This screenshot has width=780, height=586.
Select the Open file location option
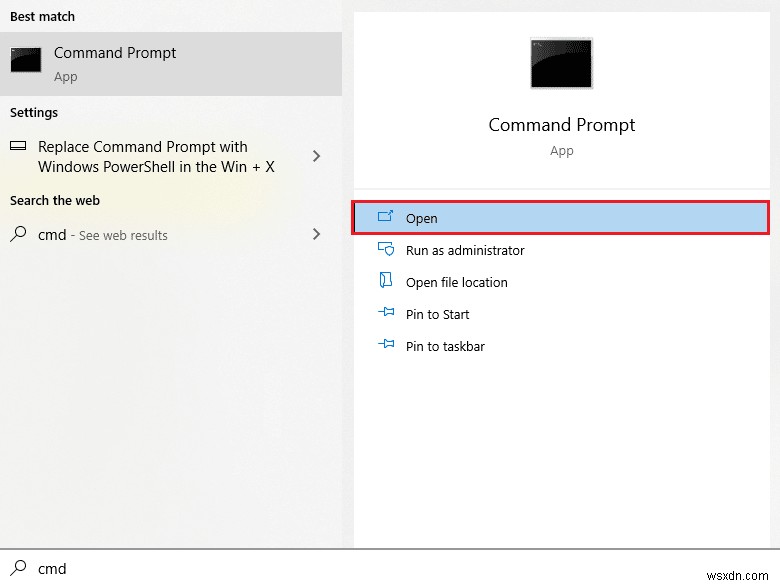[457, 282]
